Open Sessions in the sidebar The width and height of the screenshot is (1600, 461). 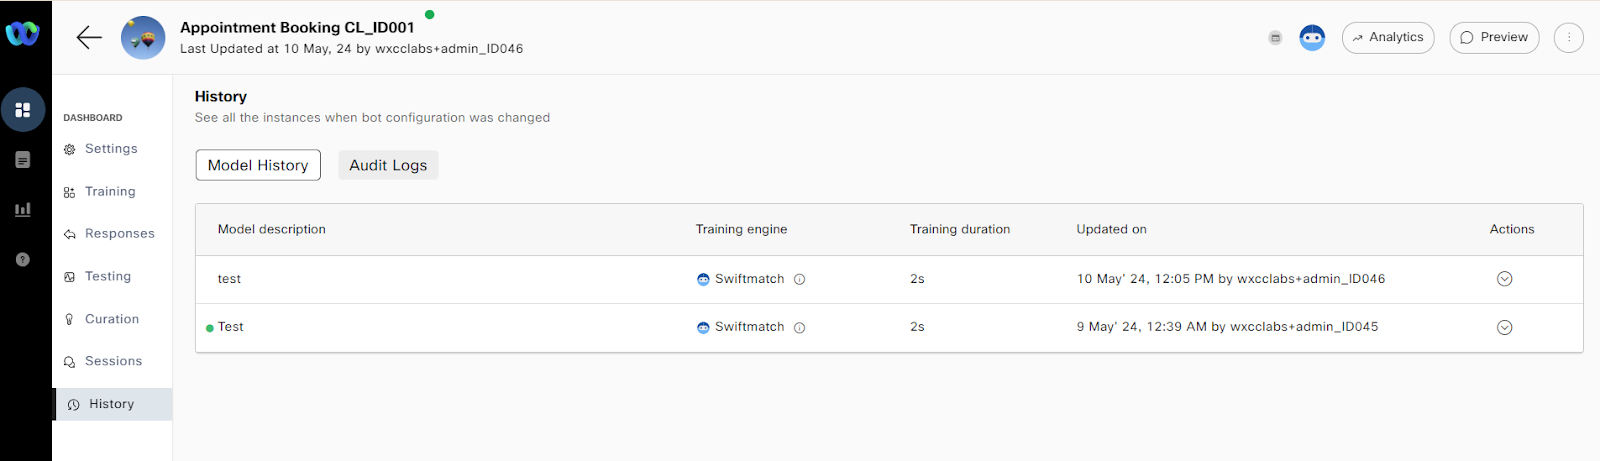(113, 361)
